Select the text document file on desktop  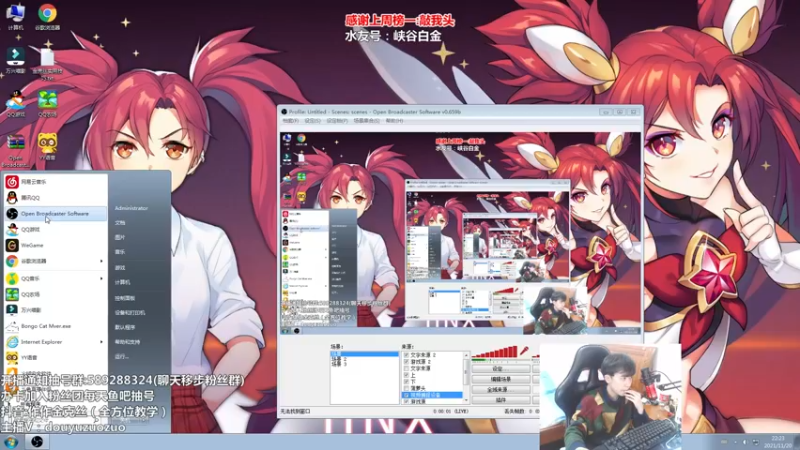pyautogui.click(x=47, y=64)
